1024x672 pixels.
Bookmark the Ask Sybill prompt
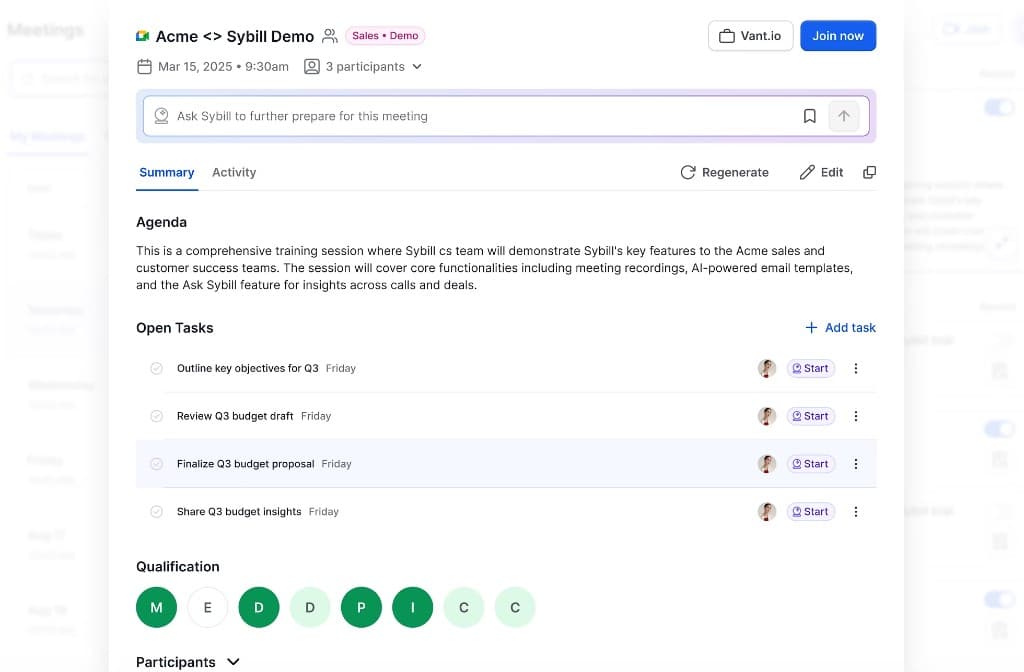[x=810, y=115]
